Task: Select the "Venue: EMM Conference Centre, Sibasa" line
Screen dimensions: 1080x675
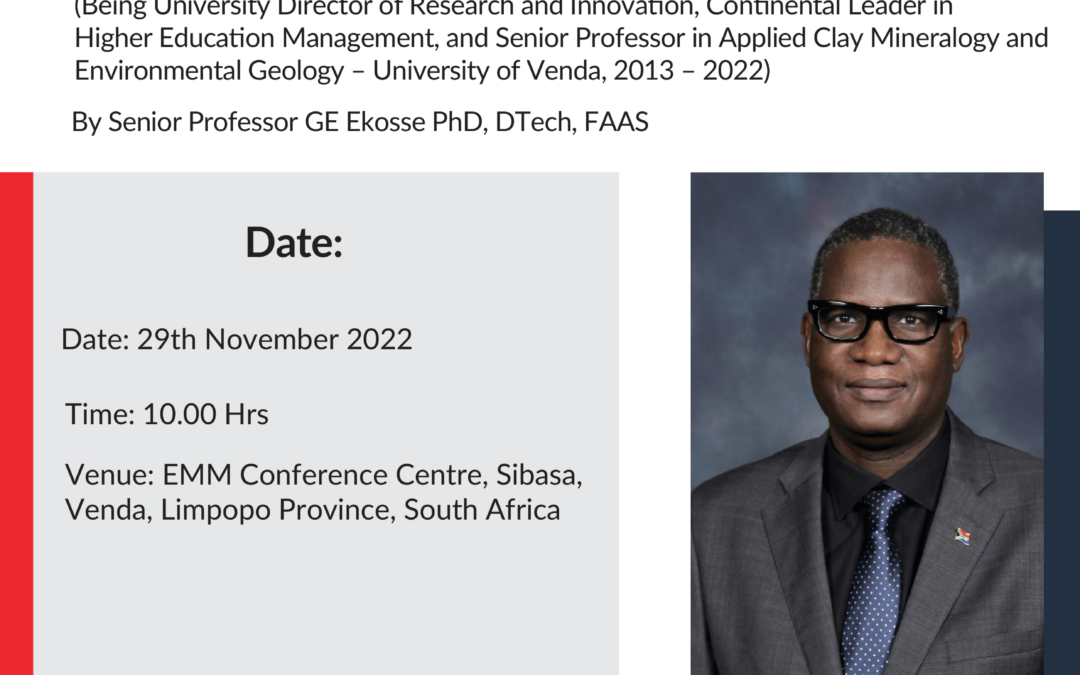Action: 324,475
